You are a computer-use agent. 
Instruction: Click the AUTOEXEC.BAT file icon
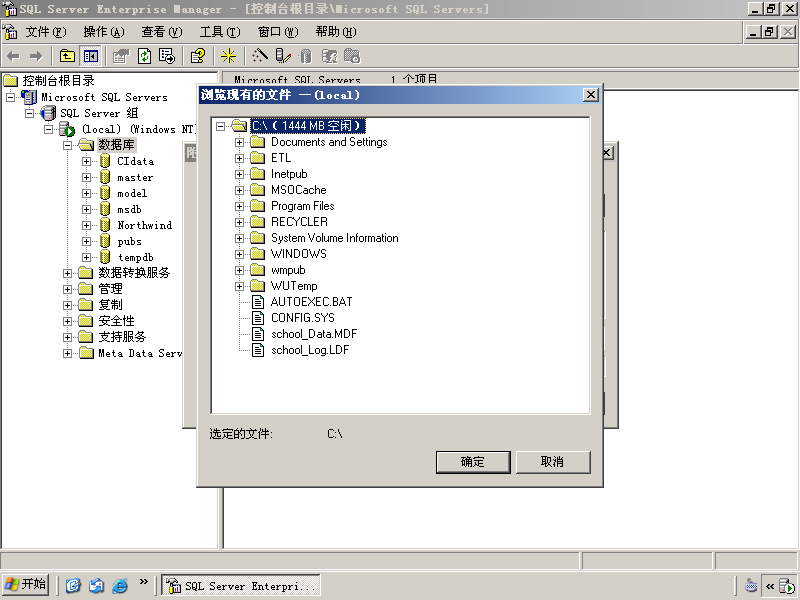click(258, 302)
